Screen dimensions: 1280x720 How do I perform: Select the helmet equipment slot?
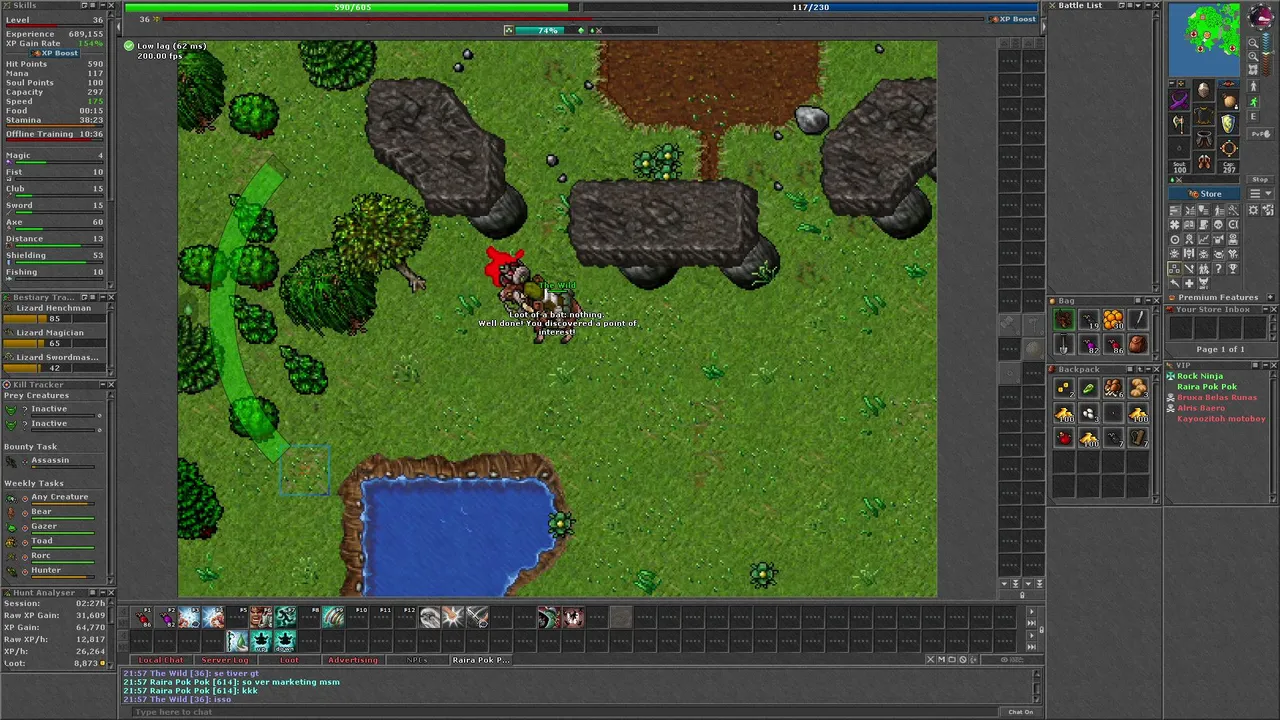(x=1204, y=92)
